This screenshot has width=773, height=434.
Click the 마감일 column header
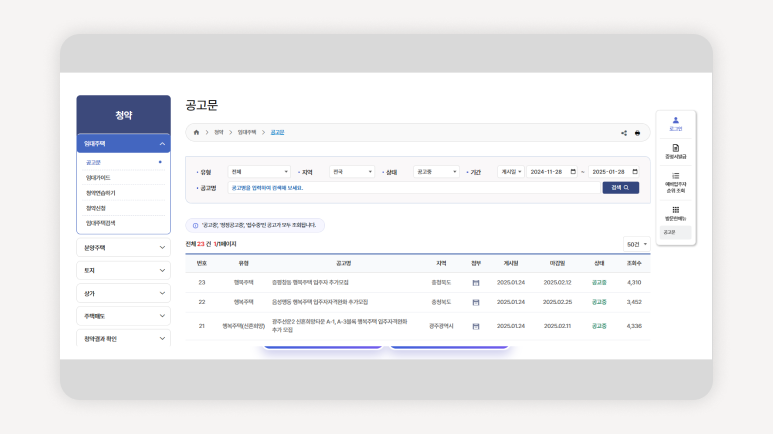(558, 263)
